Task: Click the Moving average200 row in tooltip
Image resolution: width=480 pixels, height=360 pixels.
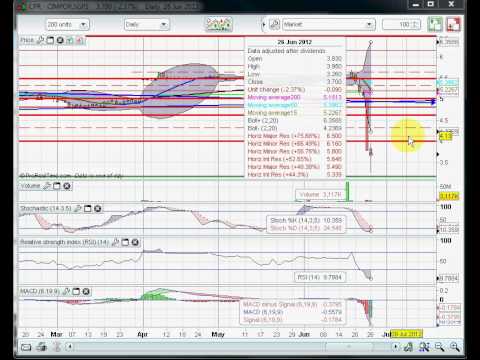Action: coord(295,97)
